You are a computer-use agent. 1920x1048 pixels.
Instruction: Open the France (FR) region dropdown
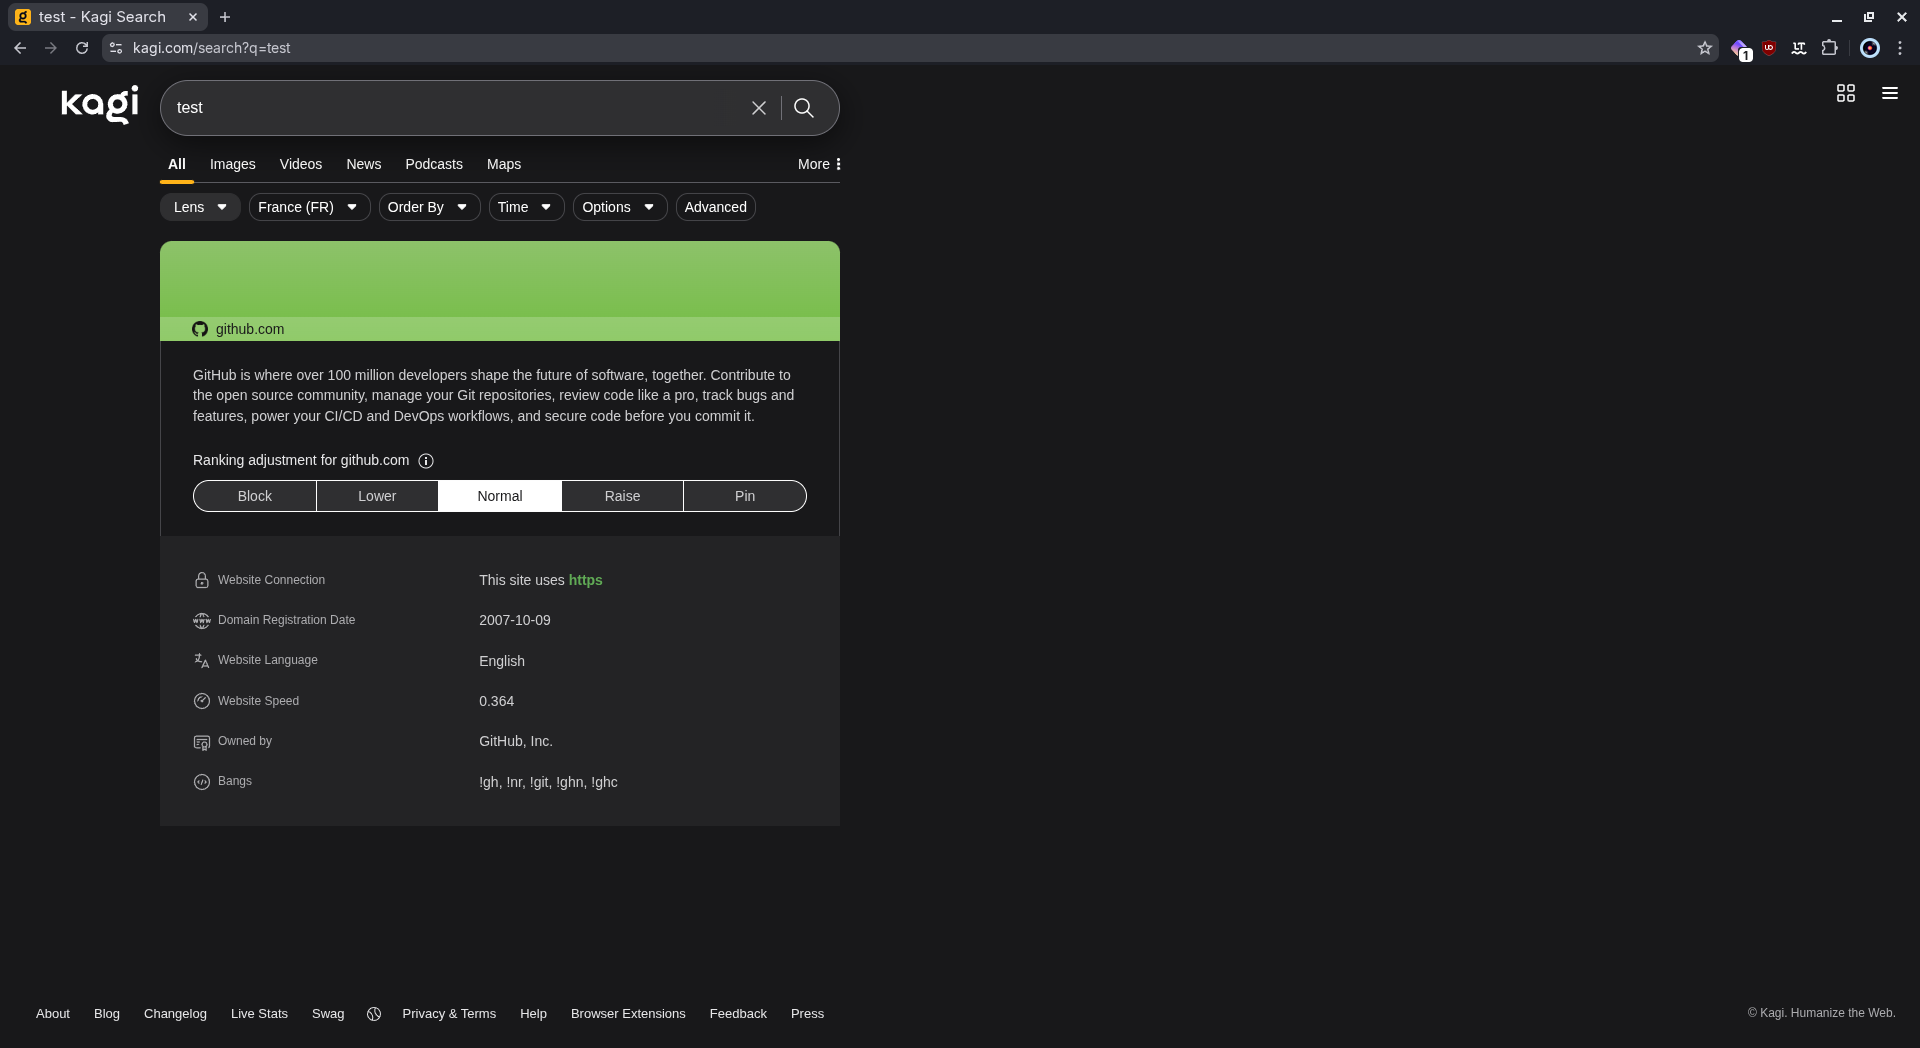coord(309,207)
